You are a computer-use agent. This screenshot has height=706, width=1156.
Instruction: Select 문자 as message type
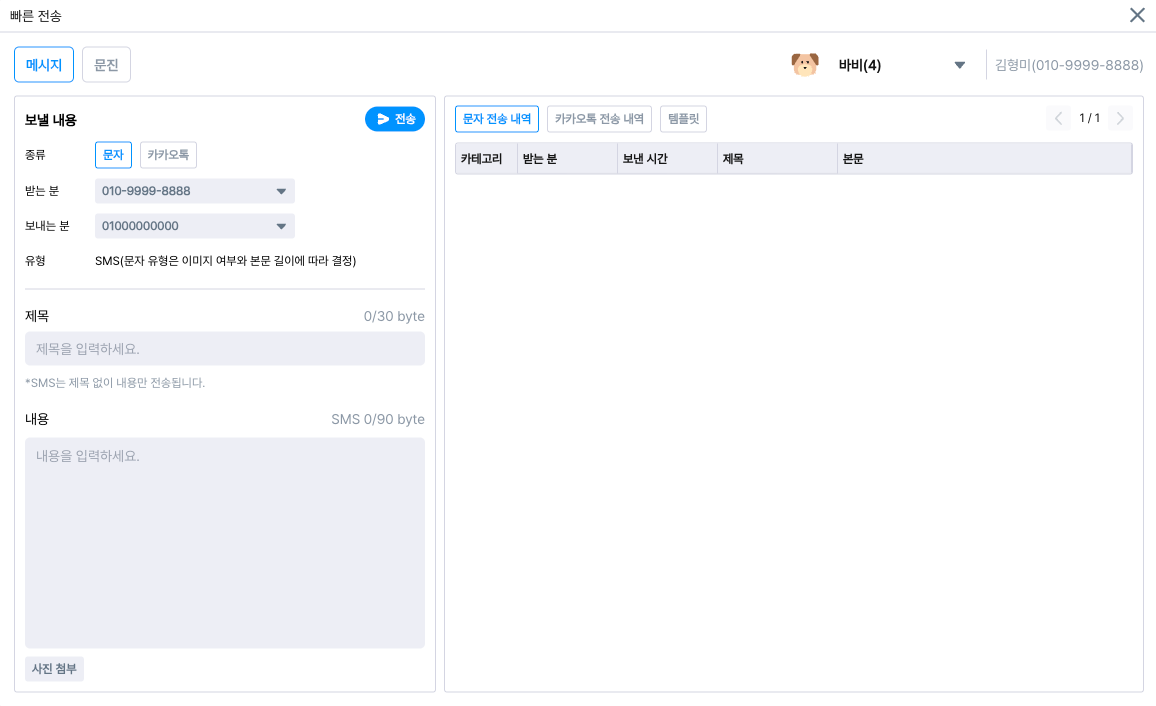[113, 155]
